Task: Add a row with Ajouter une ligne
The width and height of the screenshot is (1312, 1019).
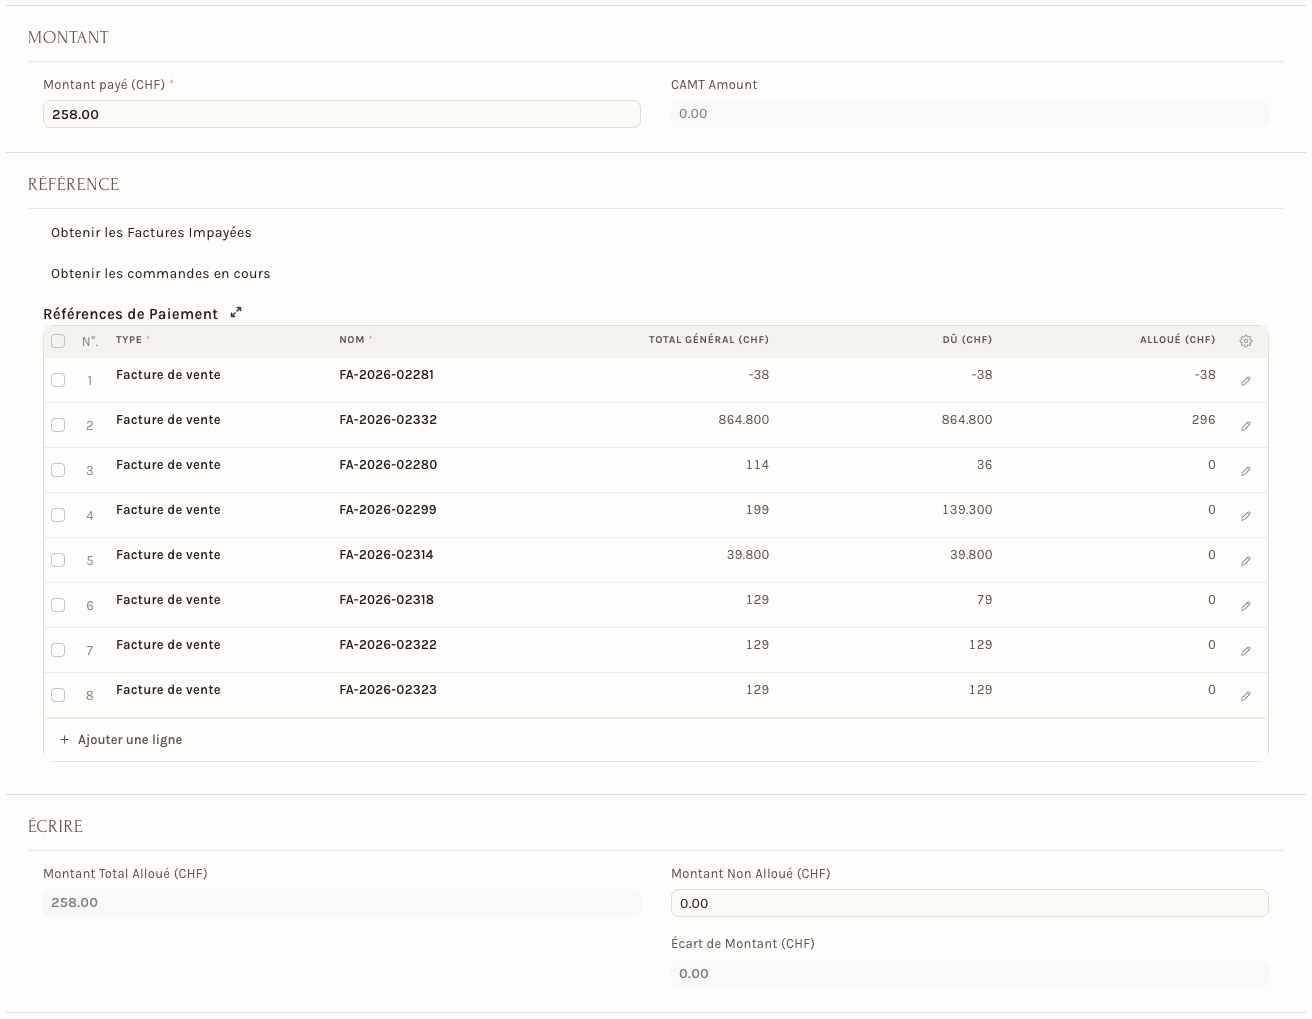Action: [x=121, y=740]
